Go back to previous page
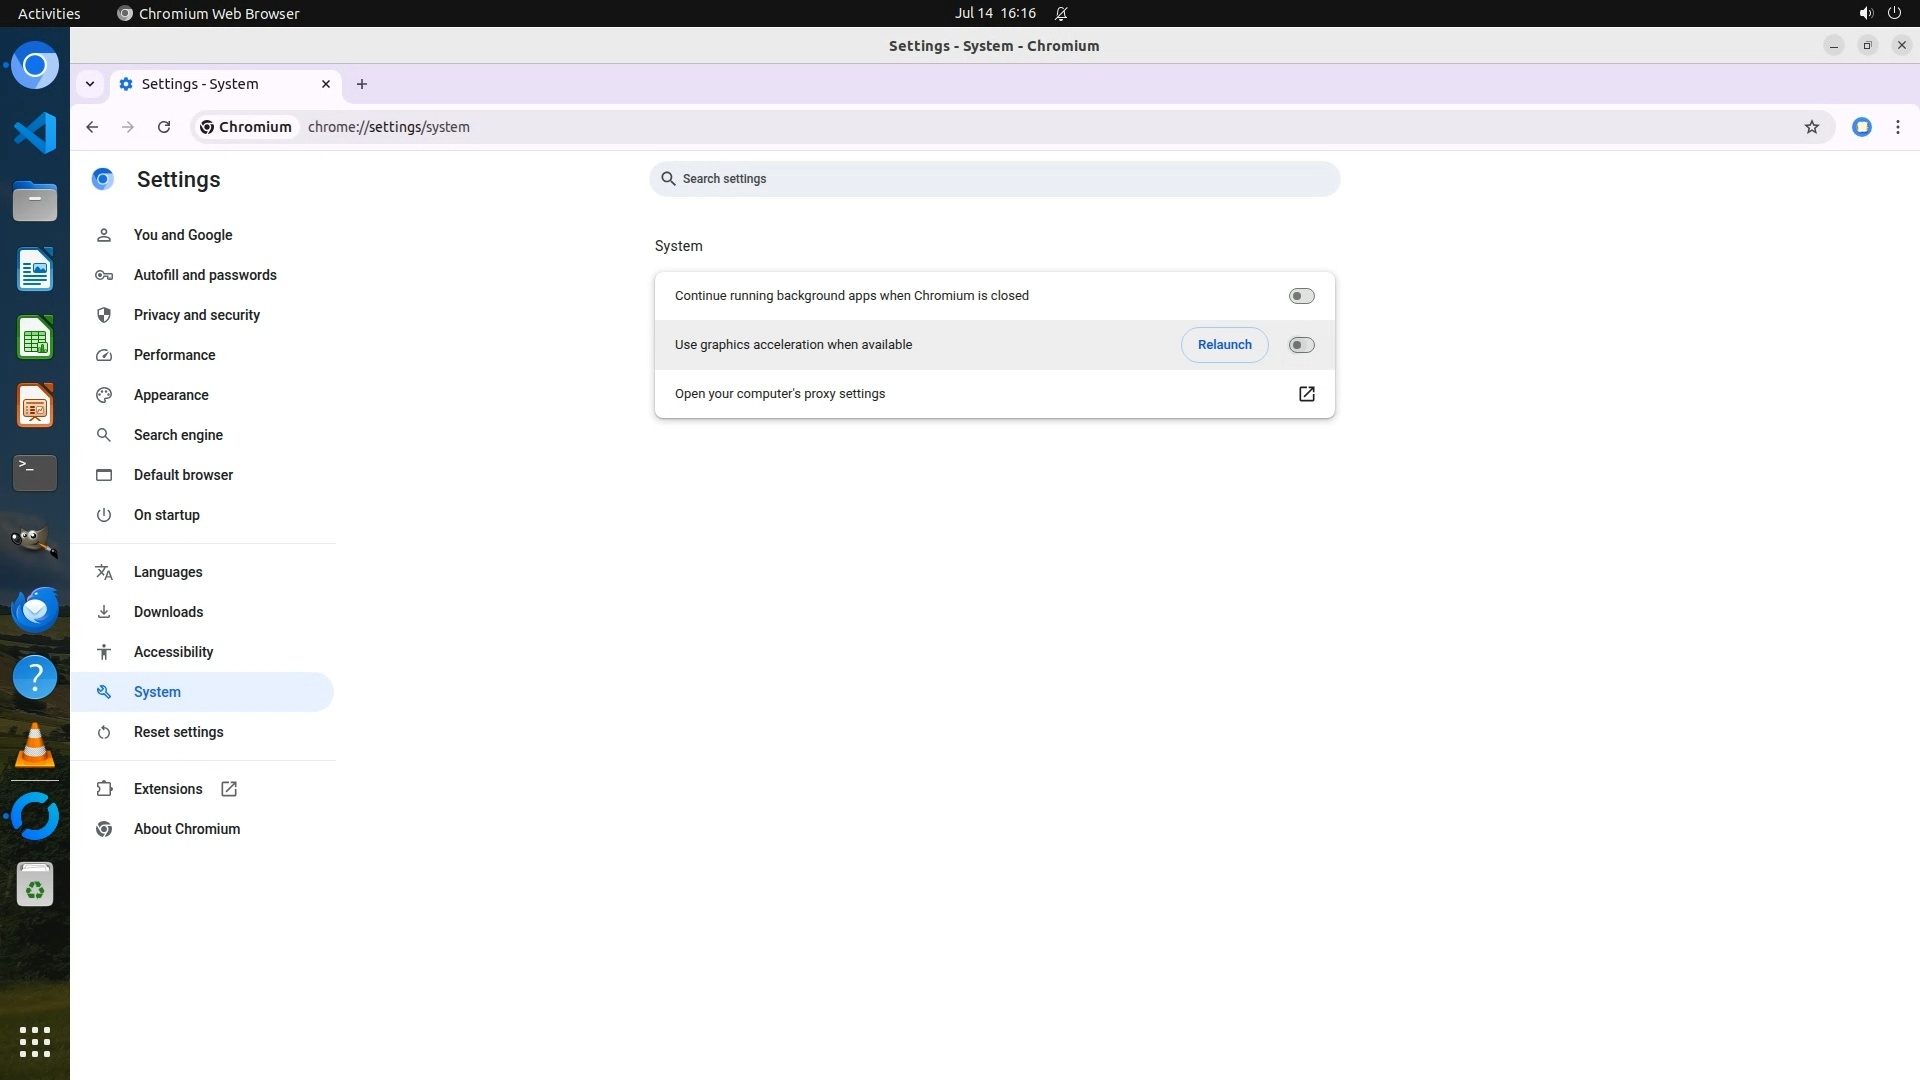Image resolution: width=1920 pixels, height=1080 pixels. [x=92, y=127]
